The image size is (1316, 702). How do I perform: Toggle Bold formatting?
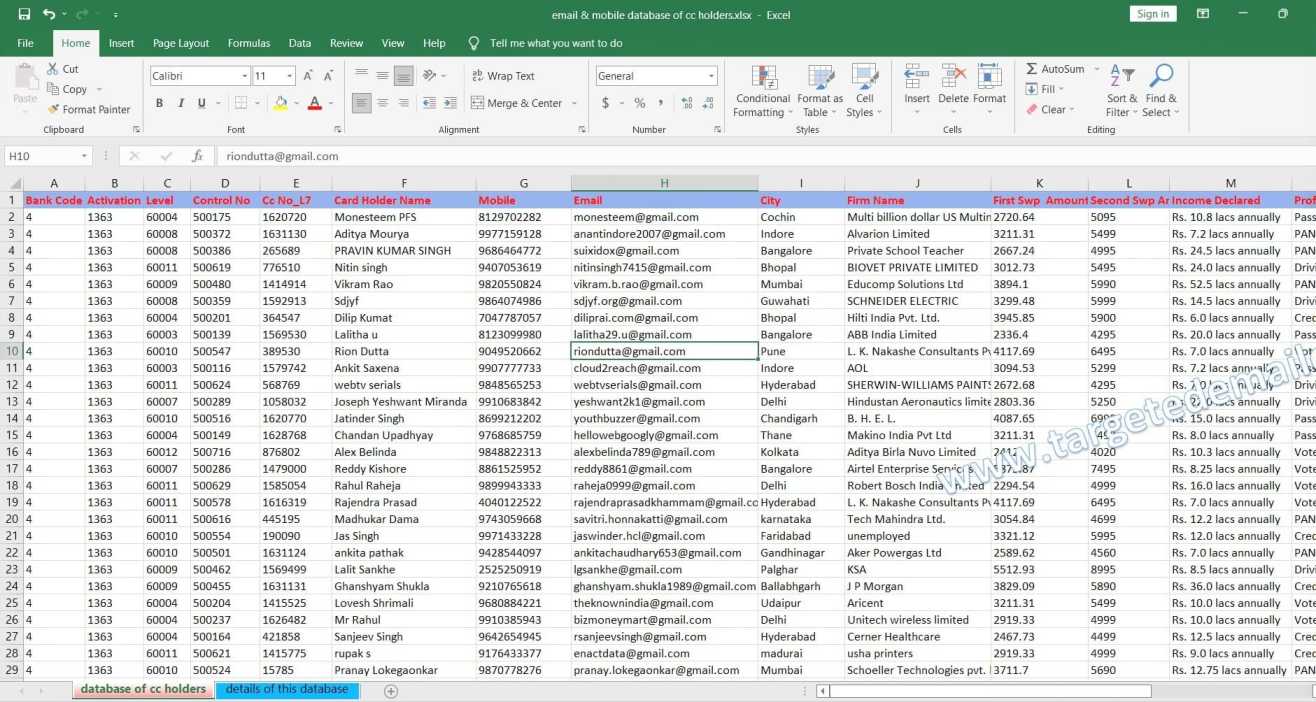159,103
